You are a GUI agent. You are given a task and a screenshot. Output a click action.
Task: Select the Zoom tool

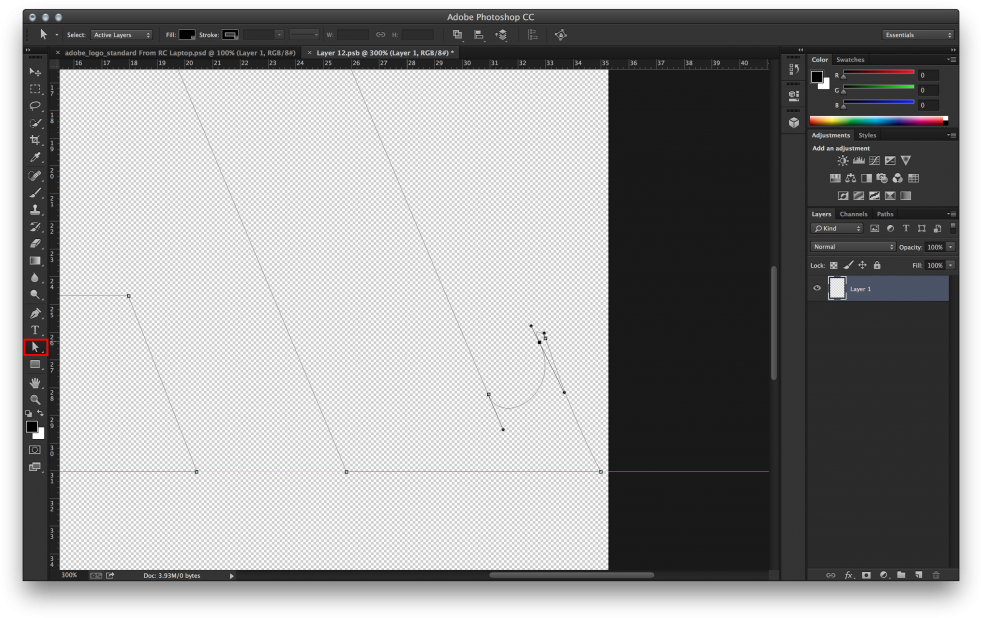pyautogui.click(x=35, y=398)
